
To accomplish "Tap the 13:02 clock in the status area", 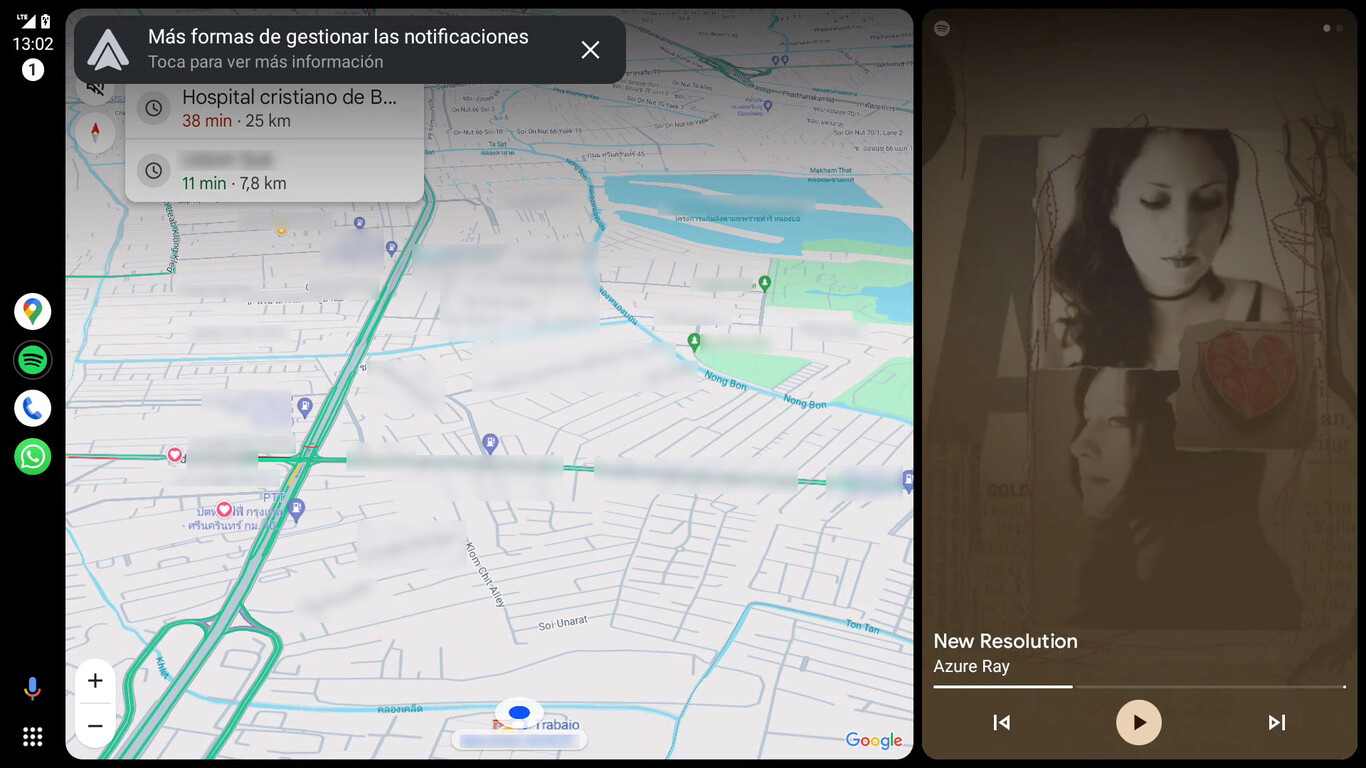I will pyautogui.click(x=33, y=45).
